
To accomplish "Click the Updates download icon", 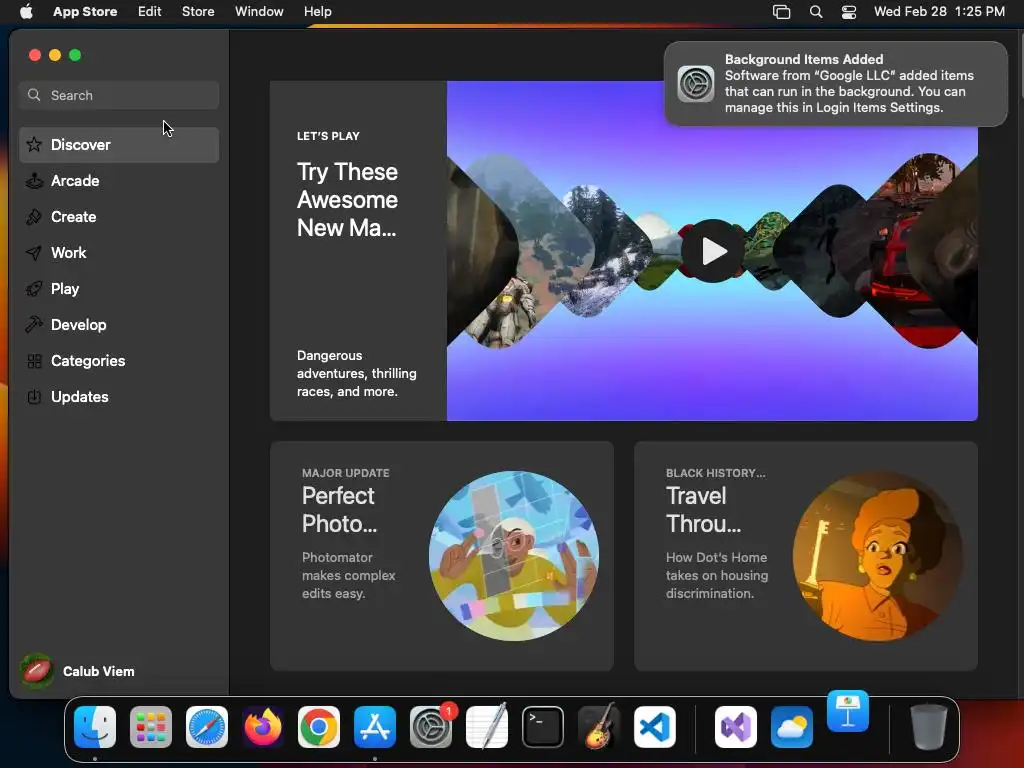I will [34, 396].
